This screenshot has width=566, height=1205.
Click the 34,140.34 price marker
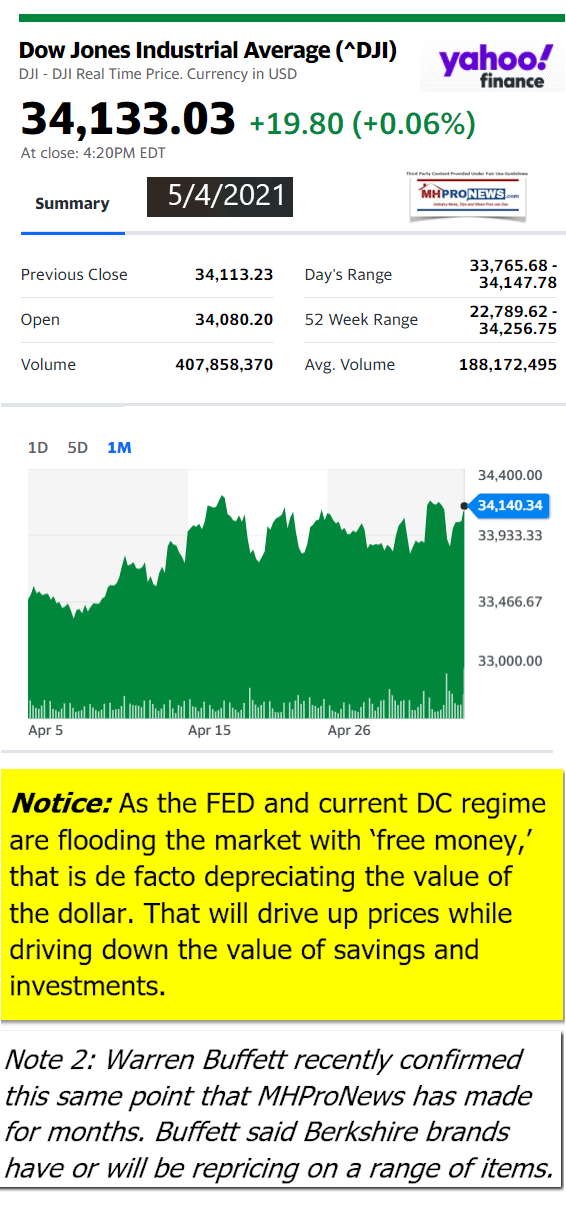tap(510, 506)
